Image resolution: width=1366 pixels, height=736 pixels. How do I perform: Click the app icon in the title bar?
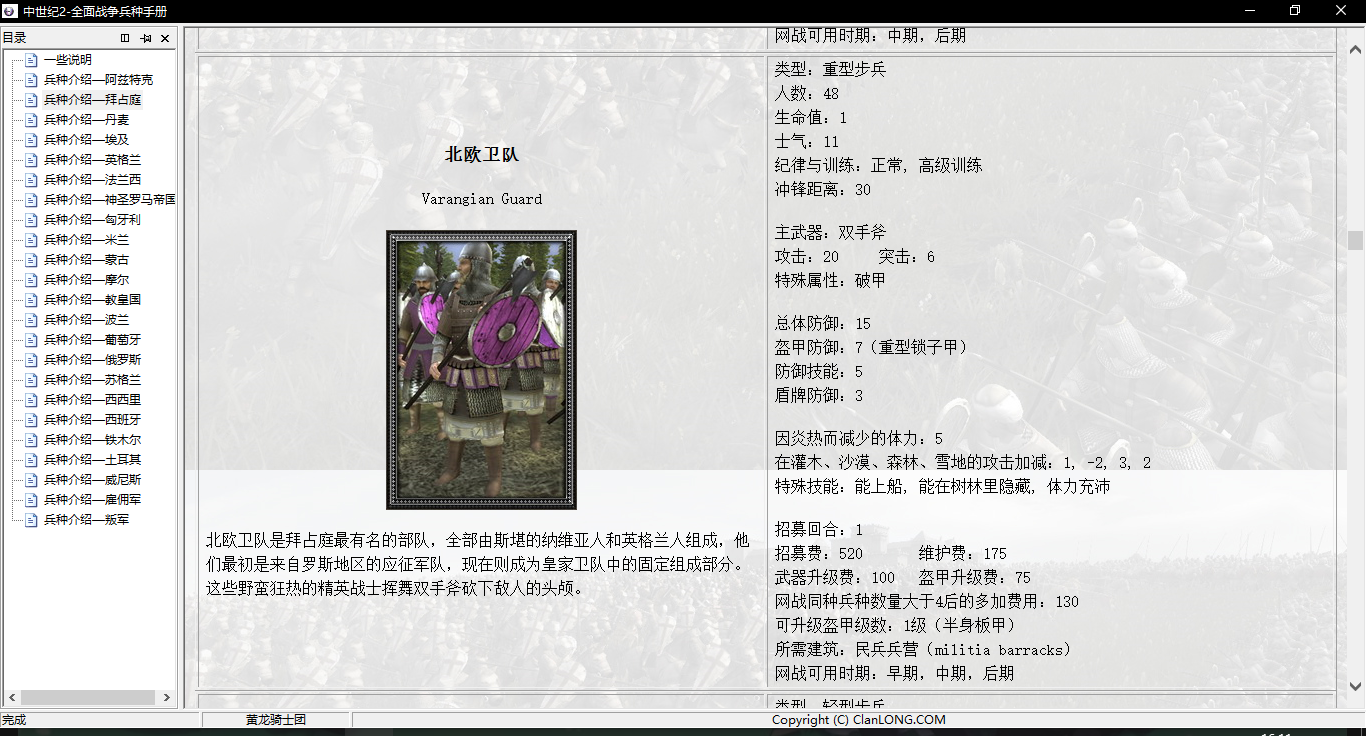pos(9,11)
